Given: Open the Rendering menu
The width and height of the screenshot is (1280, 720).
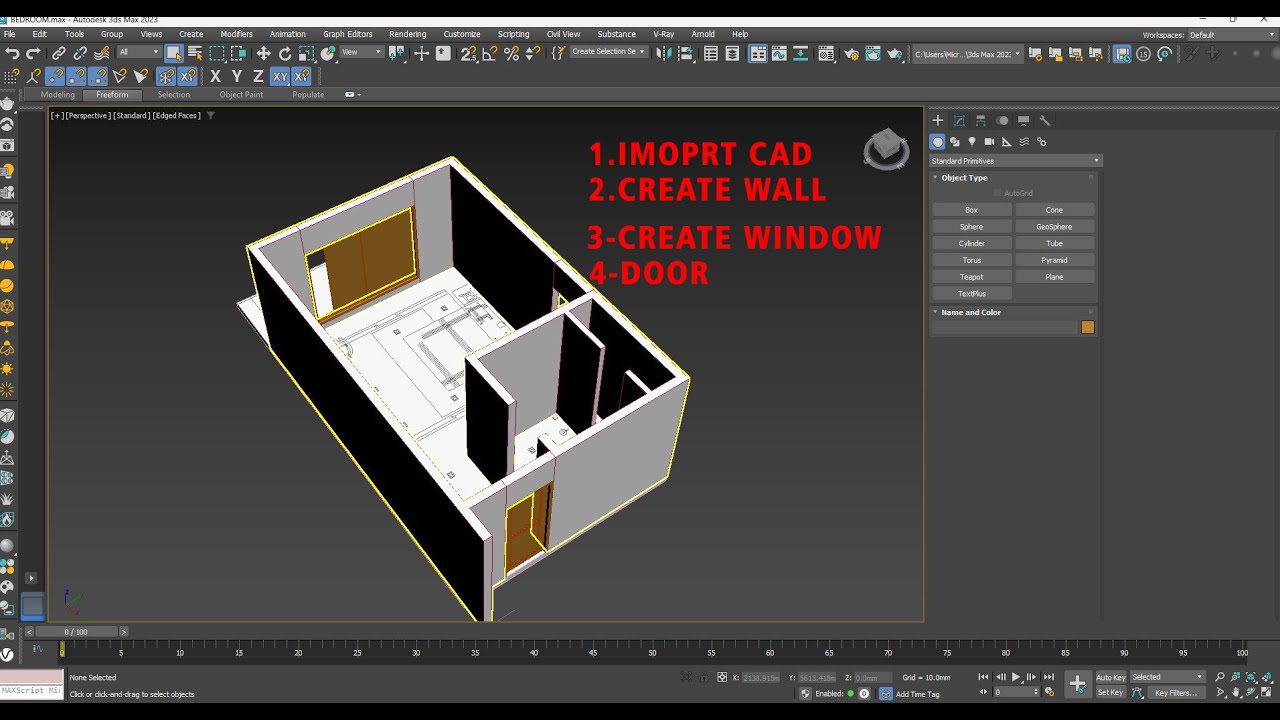Looking at the screenshot, I should [x=407, y=34].
